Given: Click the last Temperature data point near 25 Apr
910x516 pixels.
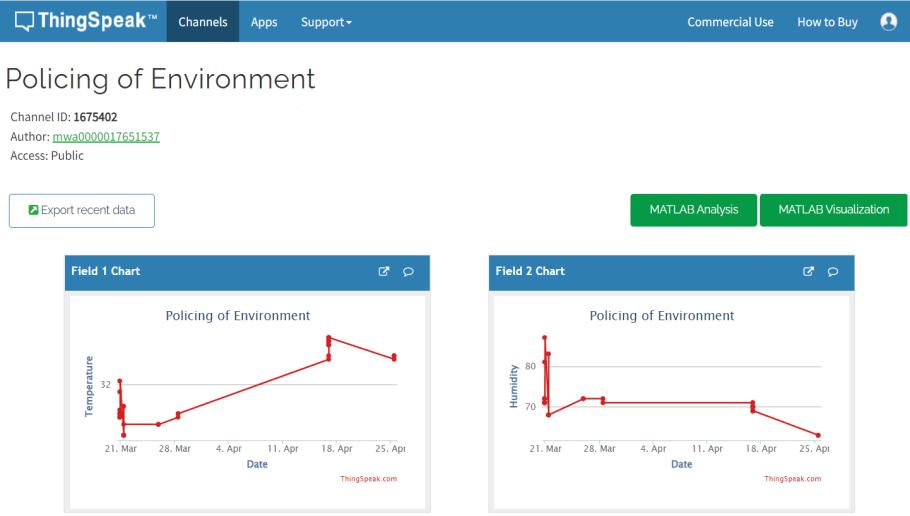Looking at the screenshot, I should pyautogui.click(x=394, y=357).
